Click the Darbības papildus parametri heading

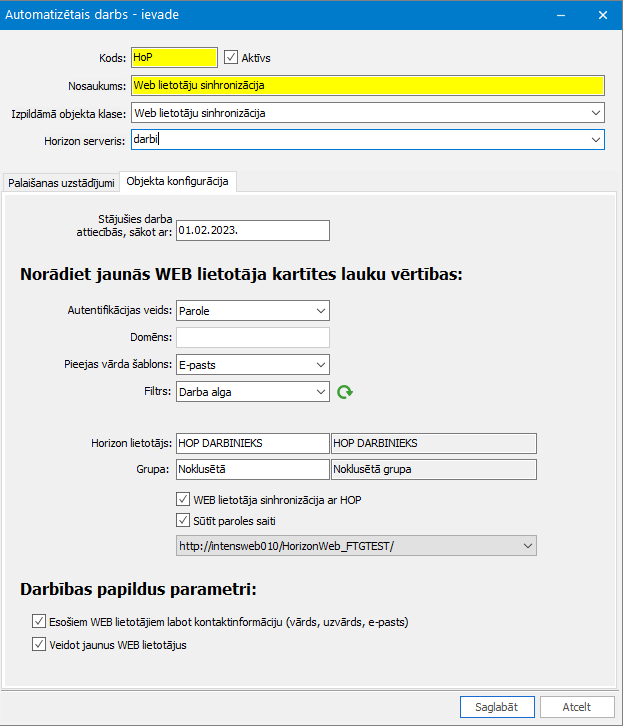[138, 589]
